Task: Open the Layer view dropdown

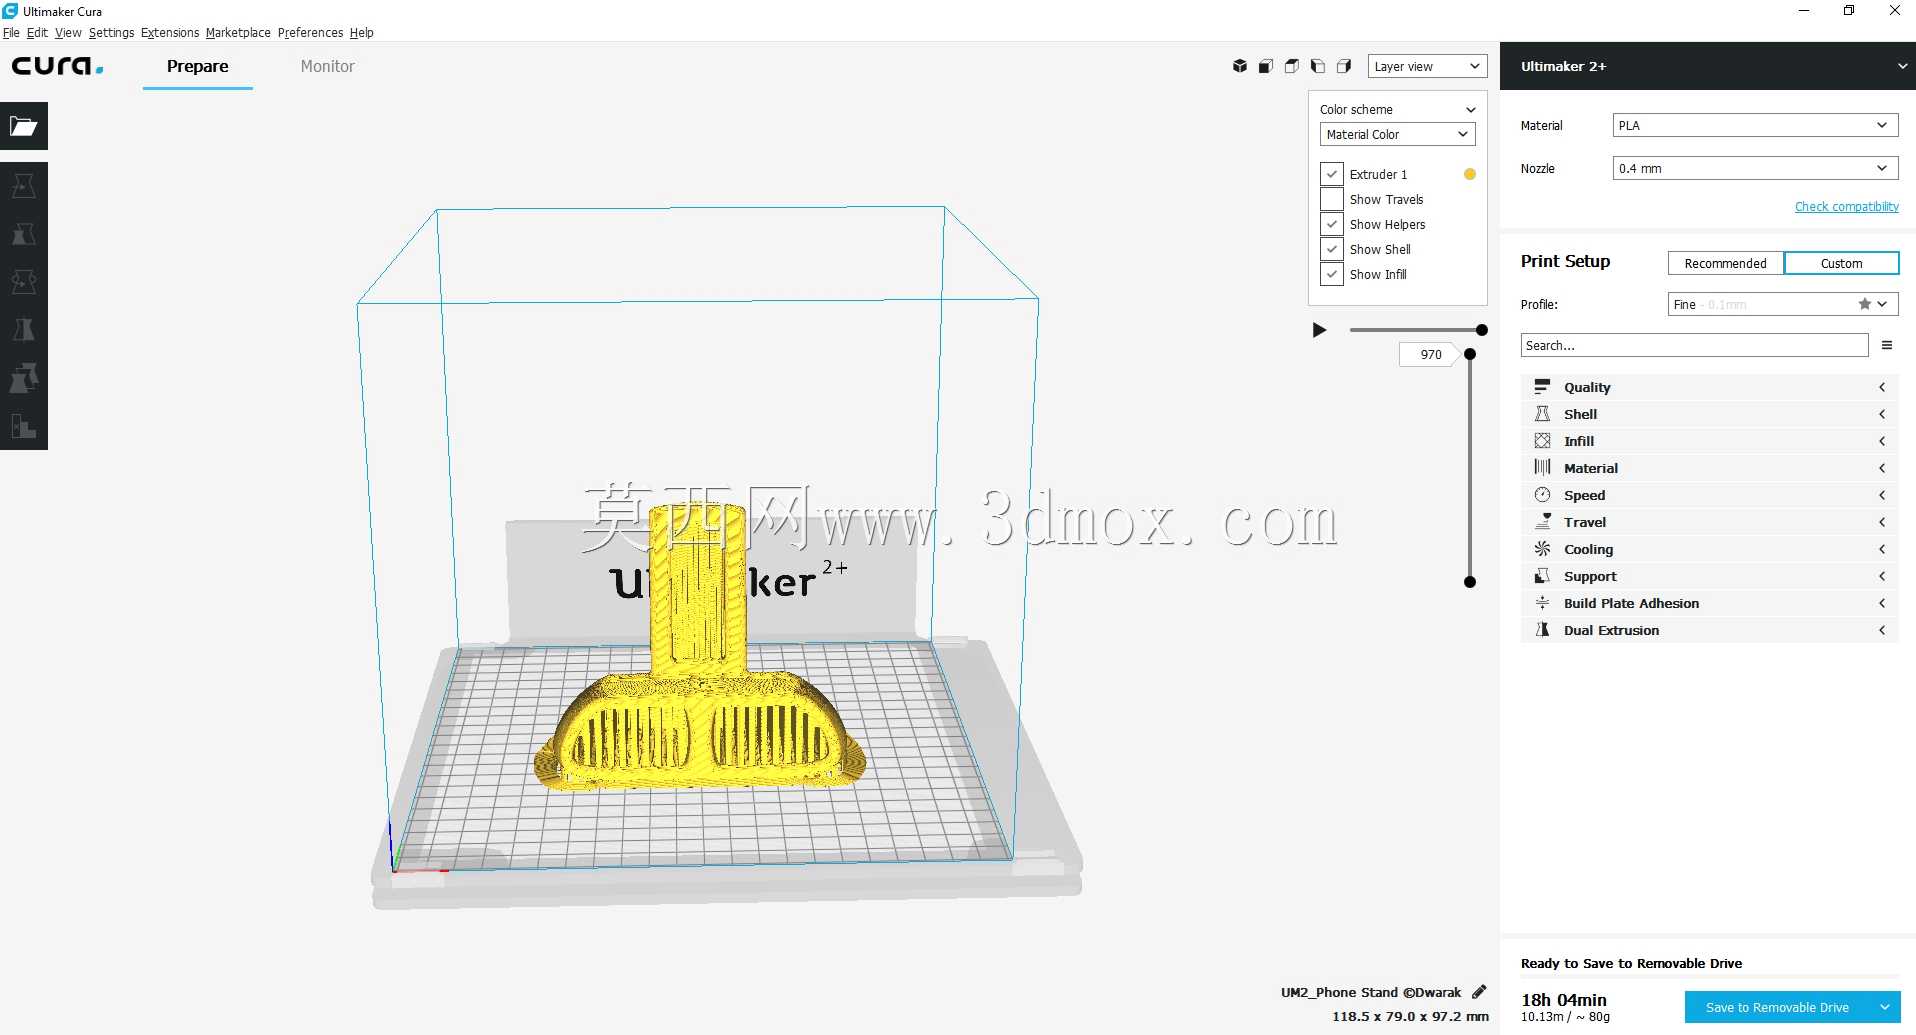Action: pos(1427,66)
